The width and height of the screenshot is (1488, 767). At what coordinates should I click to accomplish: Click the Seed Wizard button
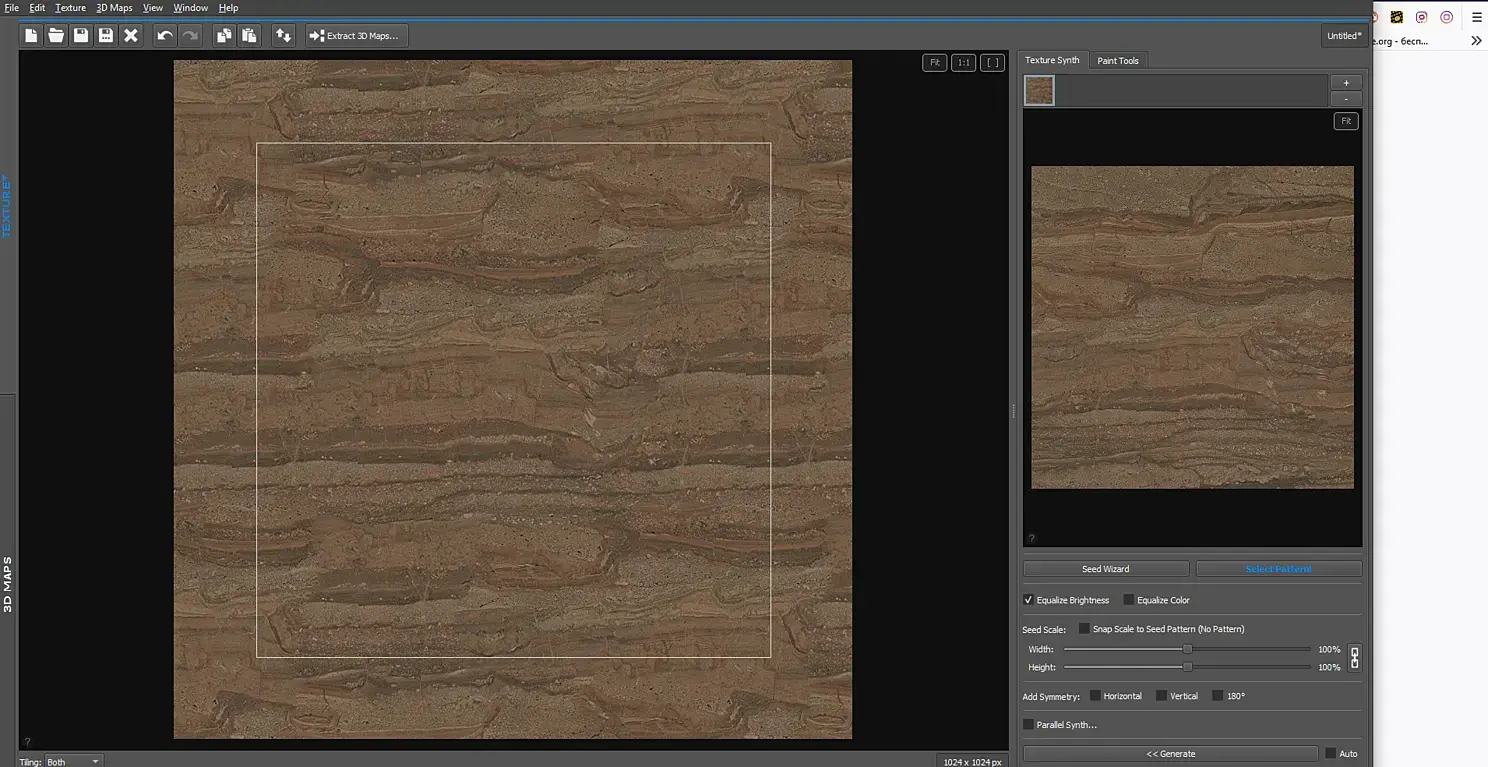(1105, 569)
